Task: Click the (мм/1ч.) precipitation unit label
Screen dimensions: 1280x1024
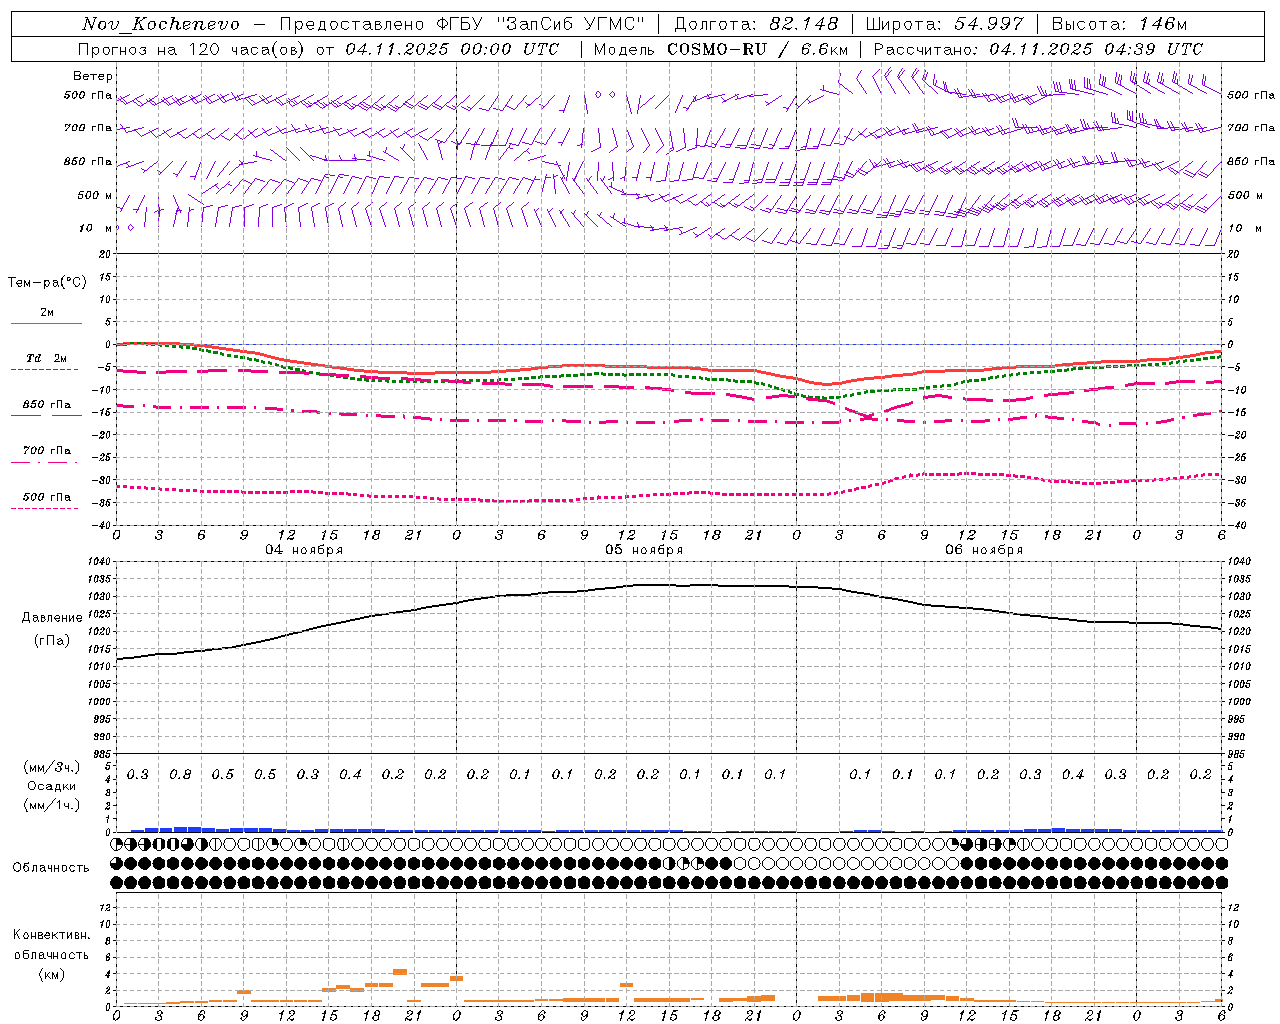Action: [x=52, y=805]
